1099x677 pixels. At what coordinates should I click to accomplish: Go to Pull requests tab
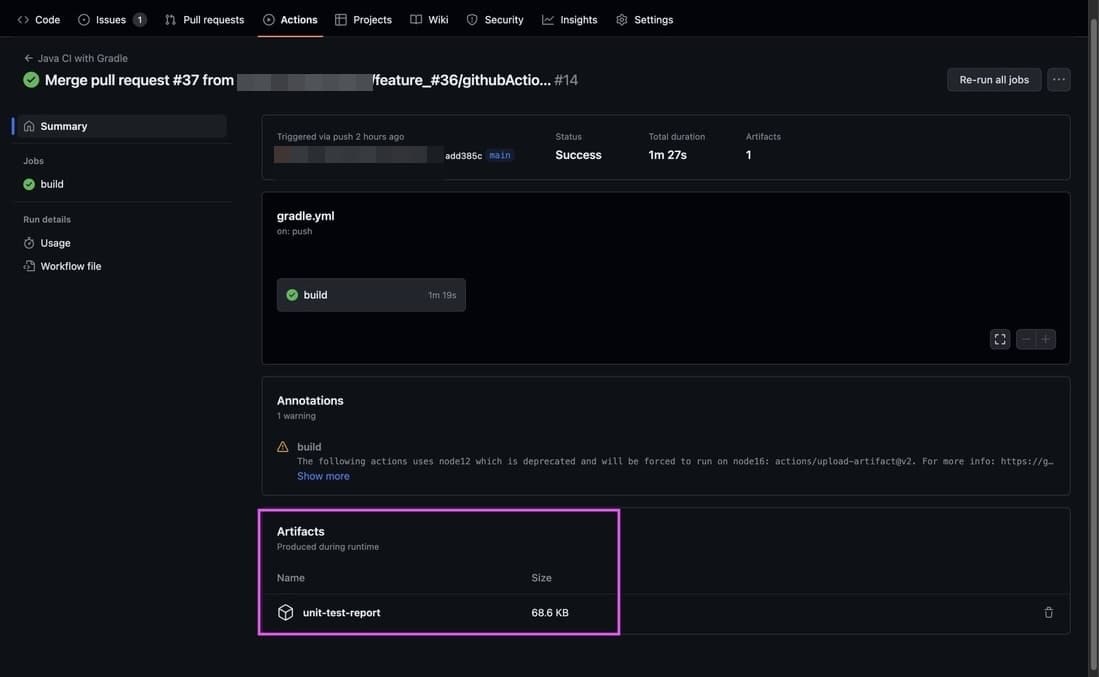204,20
